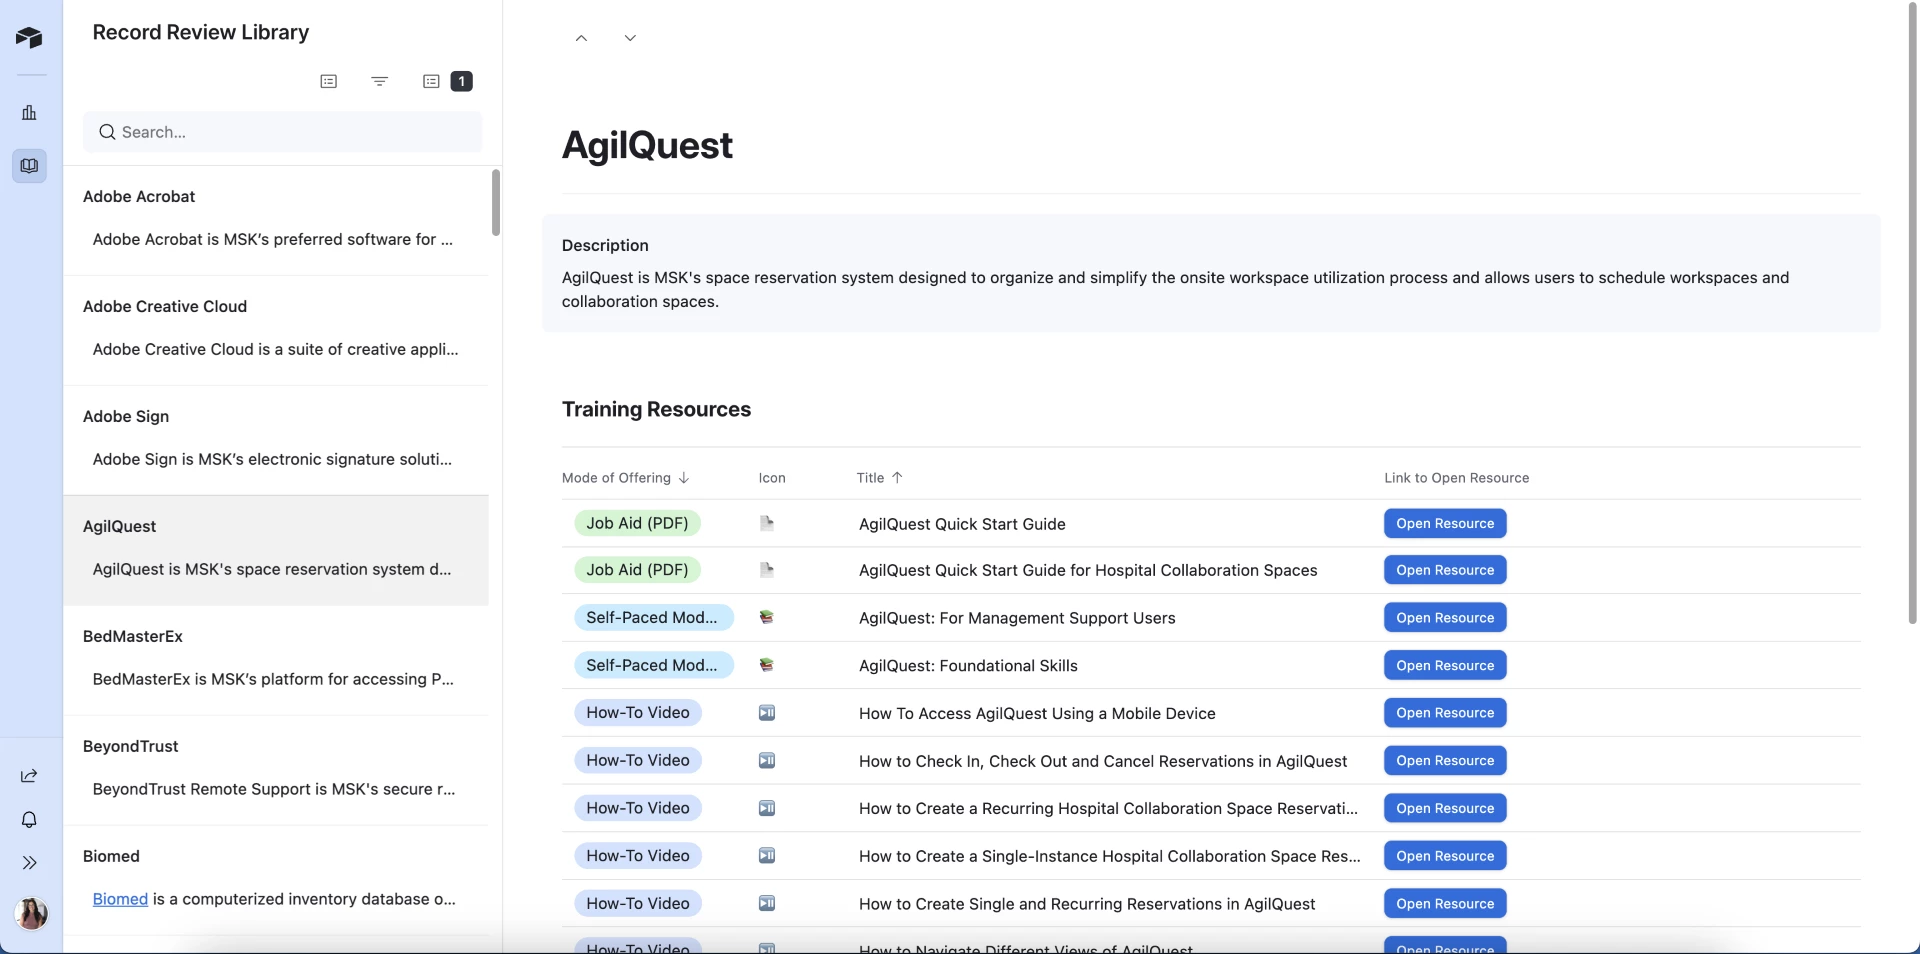Go to next record with down chevron
1920x954 pixels.
point(630,38)
